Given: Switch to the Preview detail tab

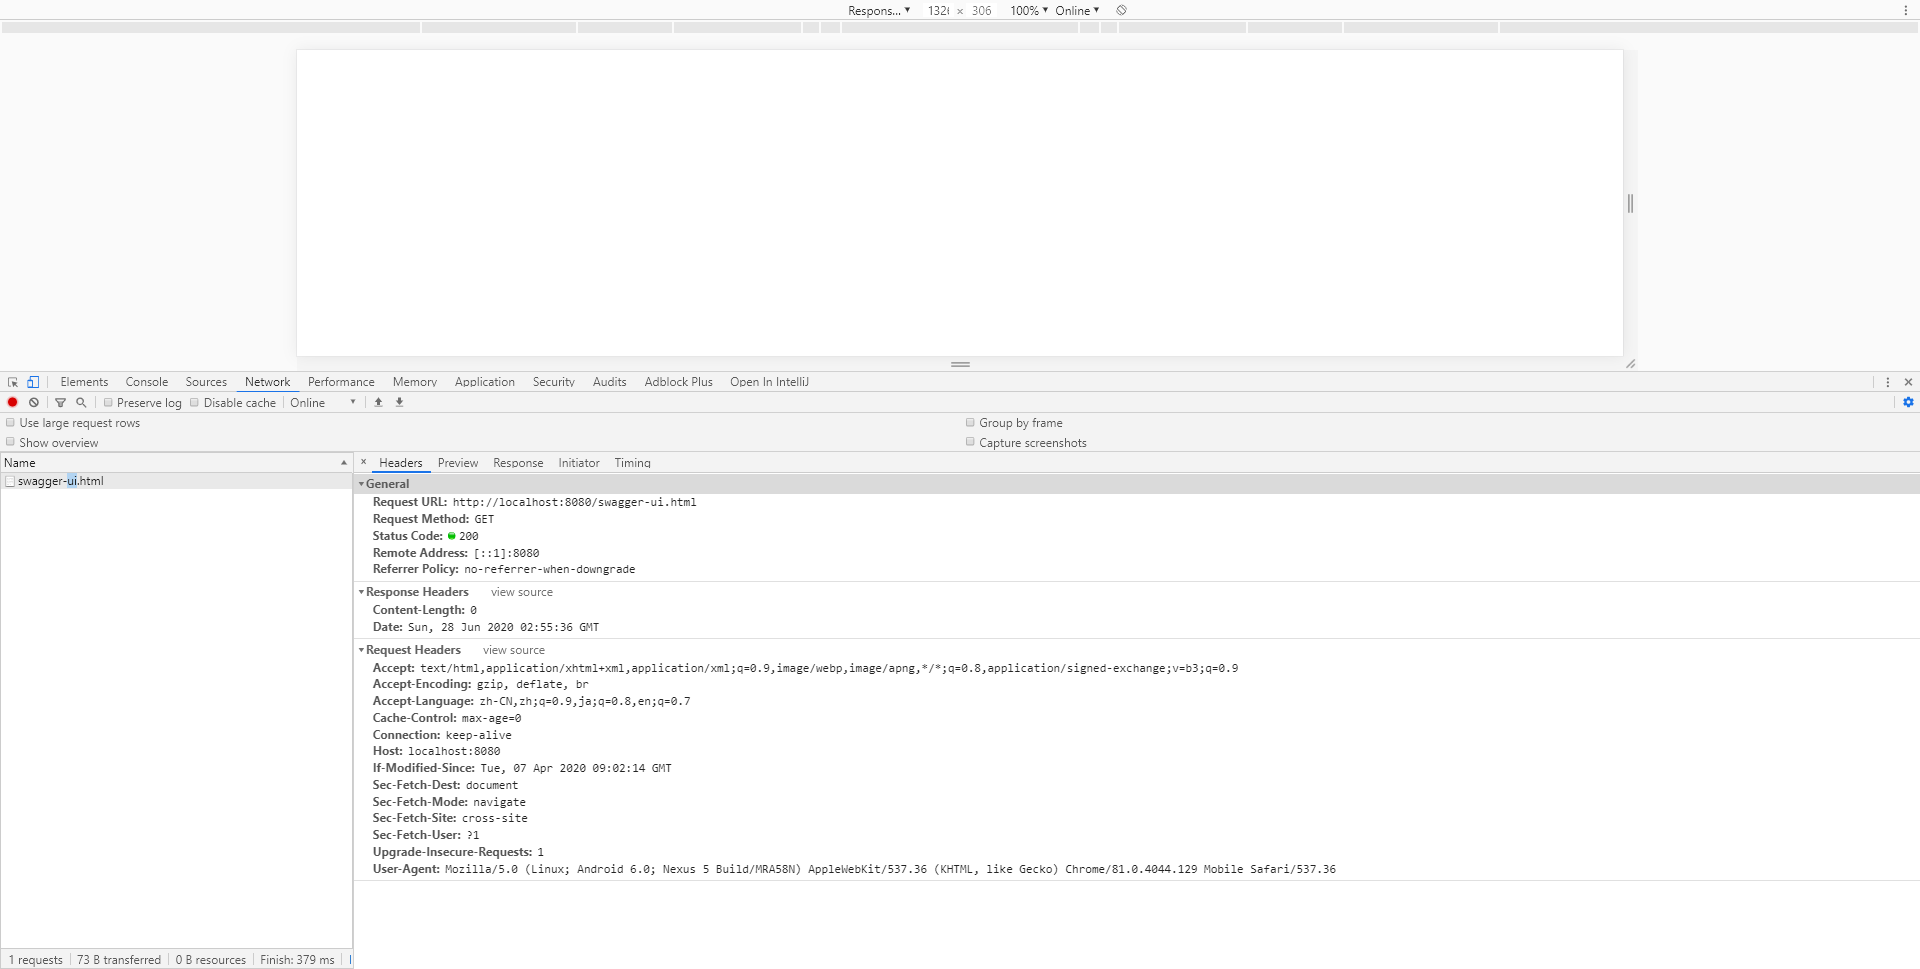Looking at the screenshot, I should 458,463.
